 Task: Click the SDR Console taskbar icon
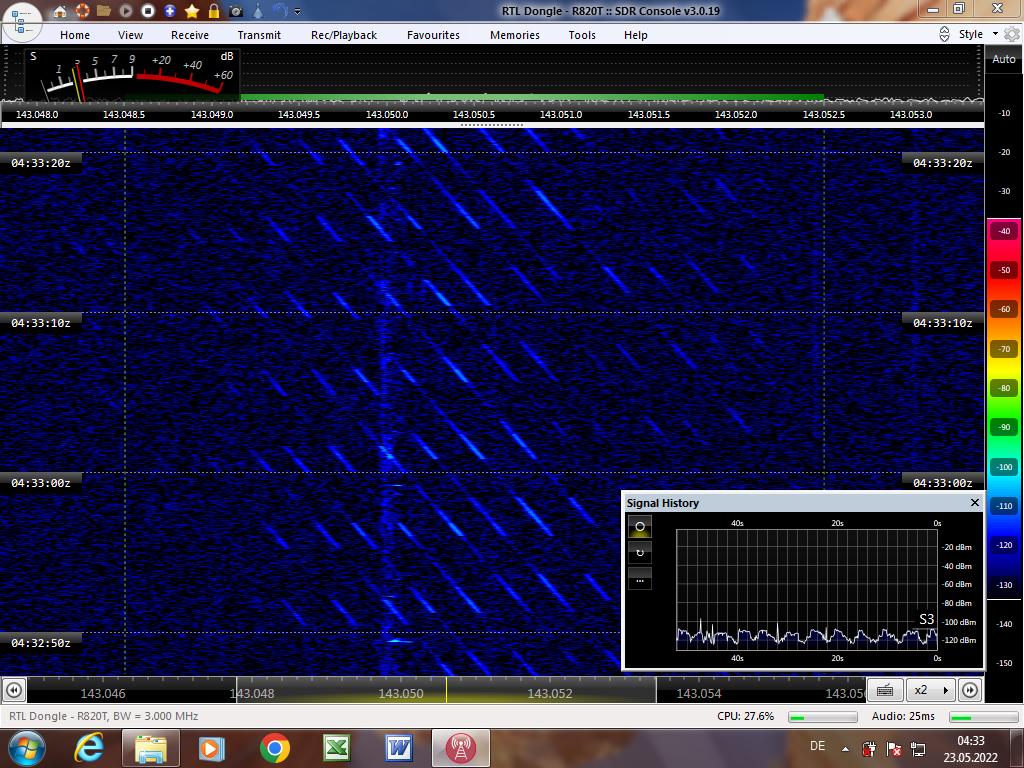tap(460, 748)
